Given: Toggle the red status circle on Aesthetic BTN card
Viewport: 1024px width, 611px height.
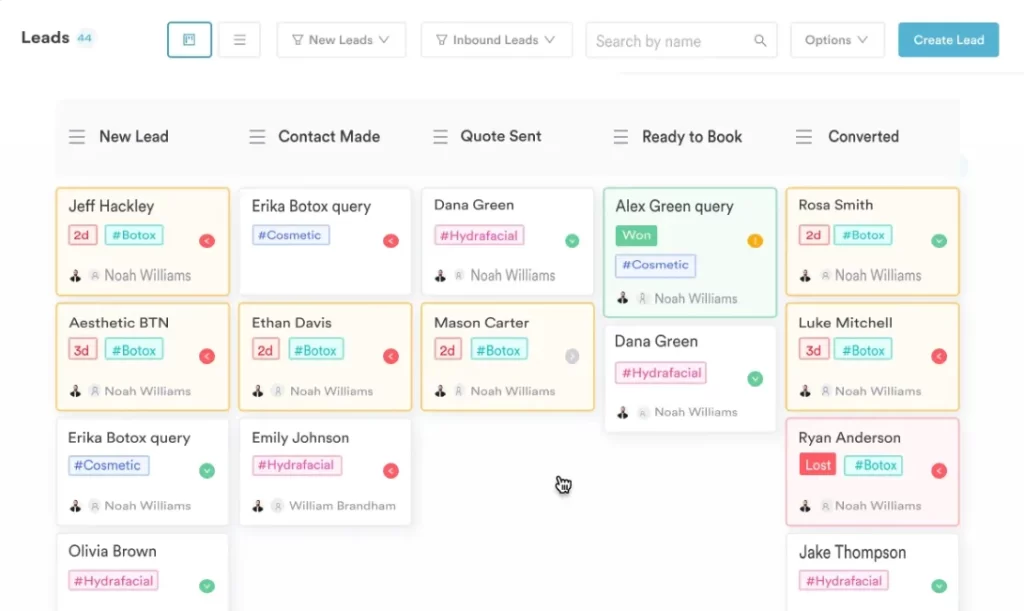Looking at the screenshot, I should tap(206, 356).
